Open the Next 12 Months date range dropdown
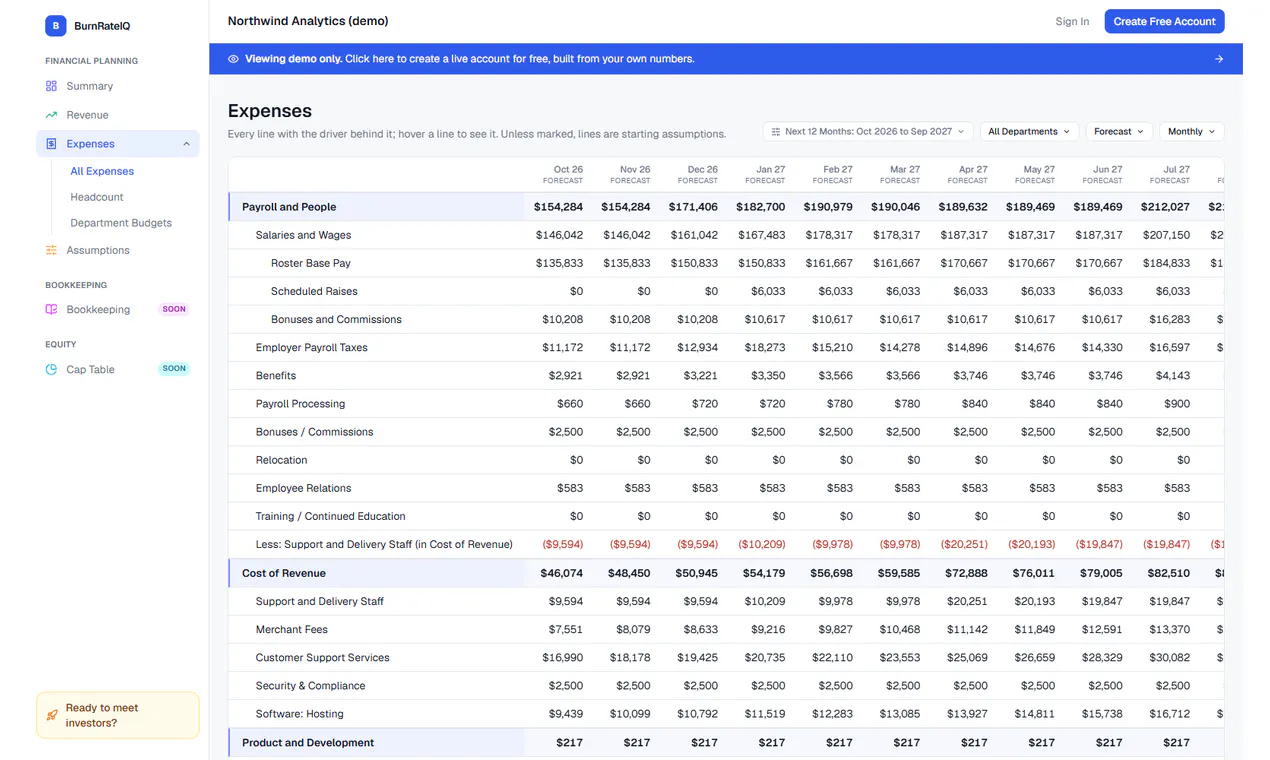Screen dimensions: 1270x760 (x=868, y=131)
